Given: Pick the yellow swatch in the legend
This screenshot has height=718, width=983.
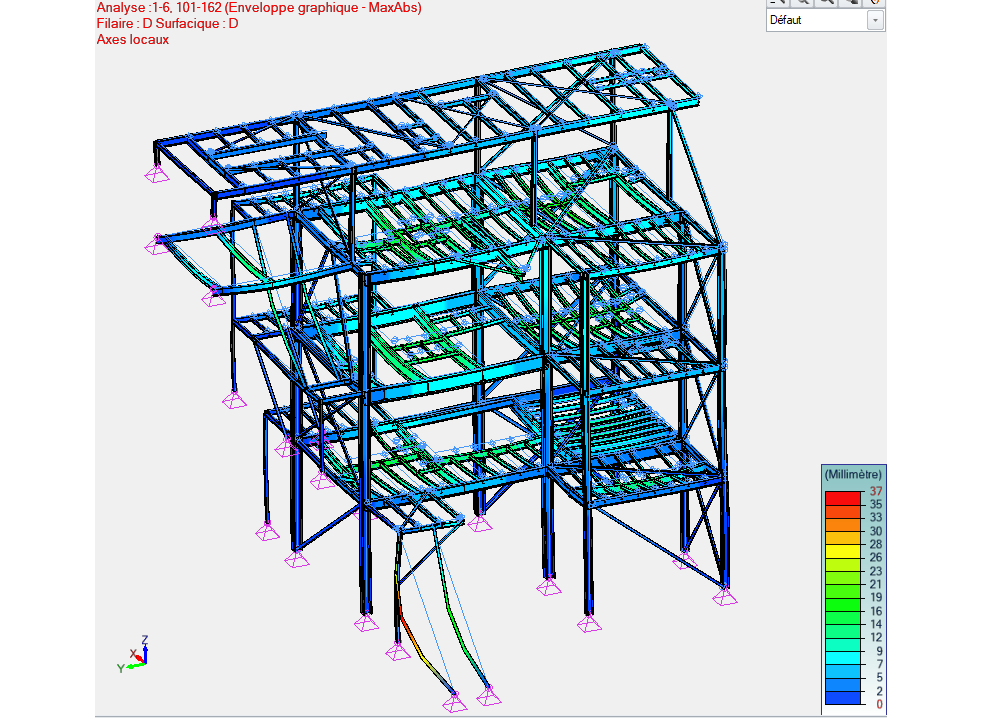Looking at the screenshot, I should (841, 550).
